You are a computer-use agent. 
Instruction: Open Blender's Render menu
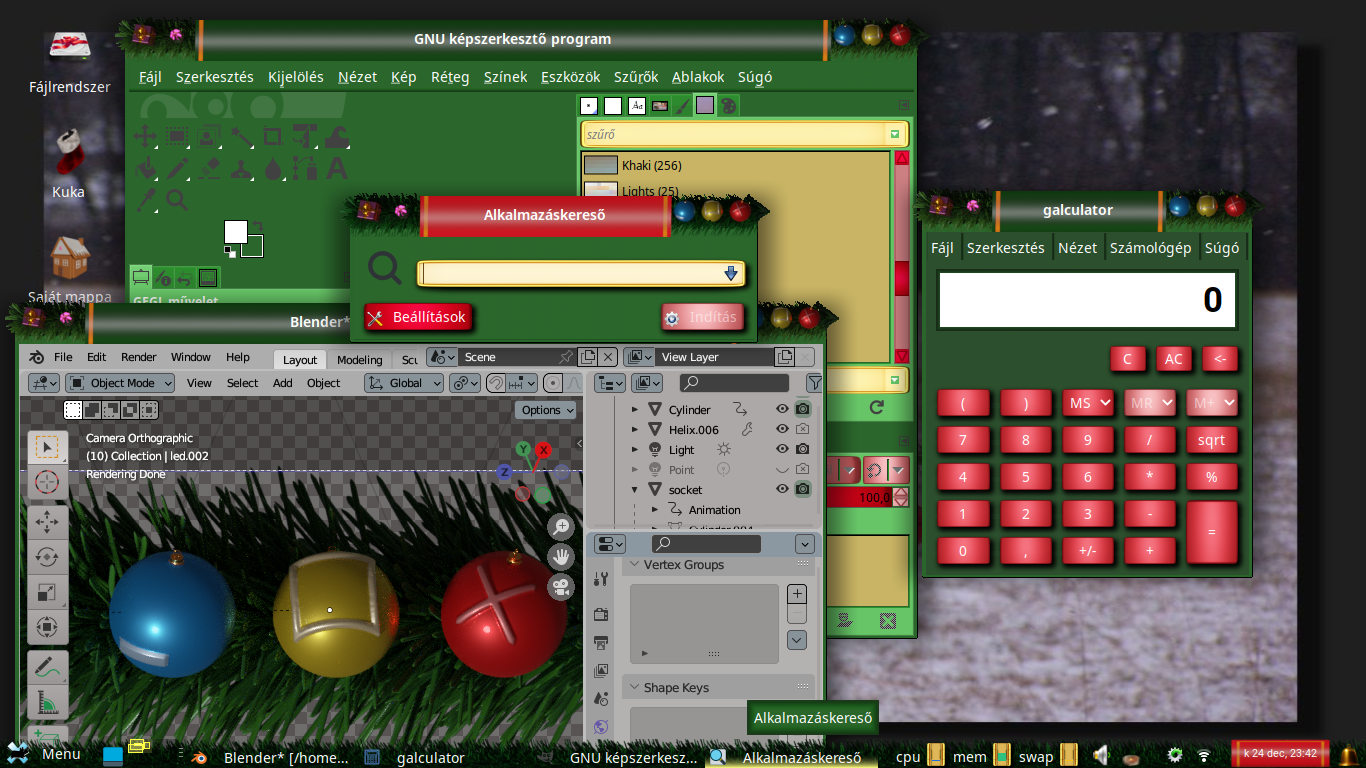coord(139,357)
